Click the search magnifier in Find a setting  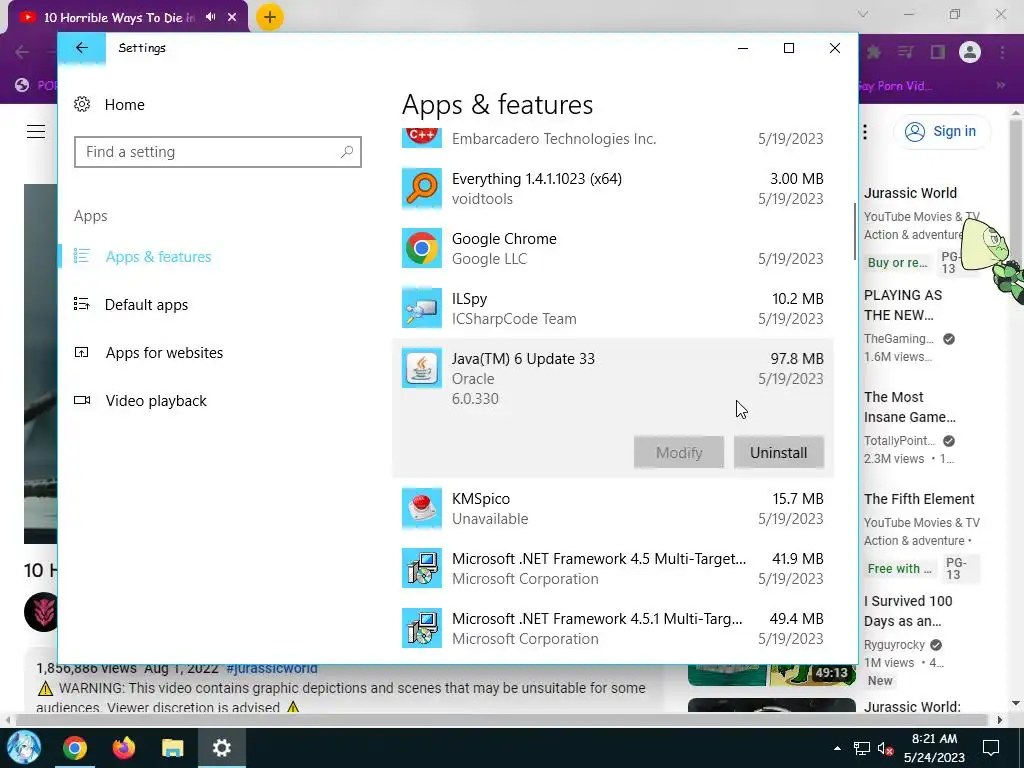click(x=347, y=152)
